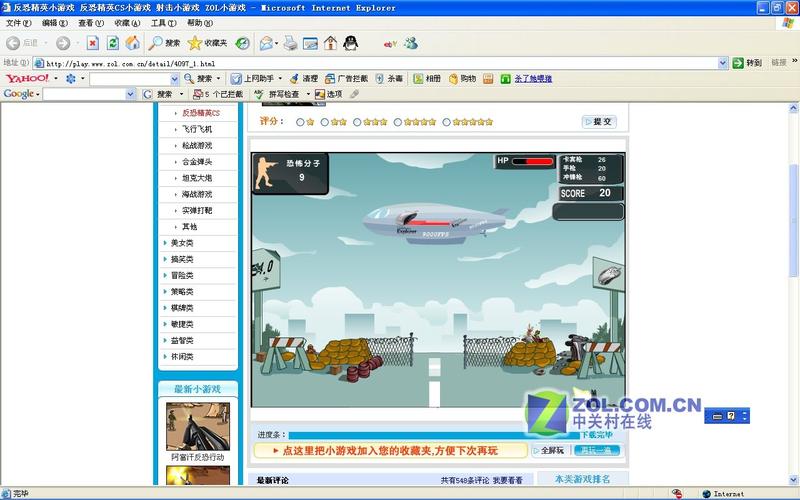
Task: Select the three-star rating radio button
Action: [x=357, y=122]
